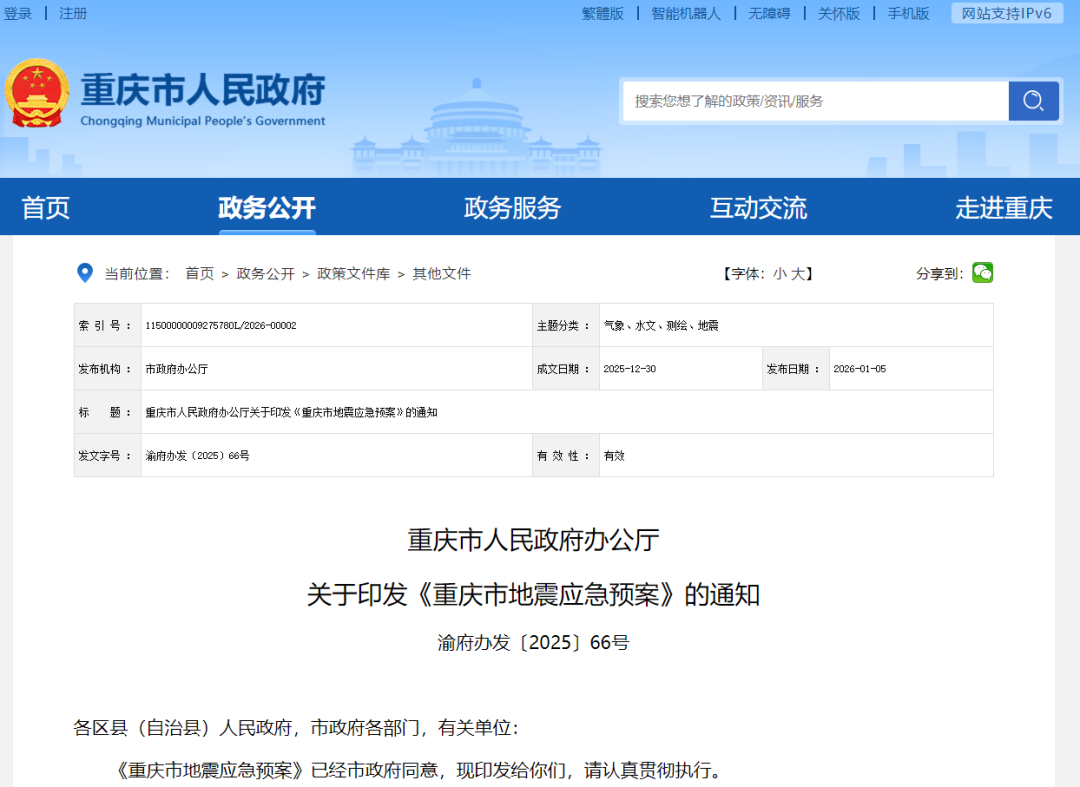Switch to 繁體版 traditional Chinese version
This screenshot has width=1080, height=787.
click(602, 13)
